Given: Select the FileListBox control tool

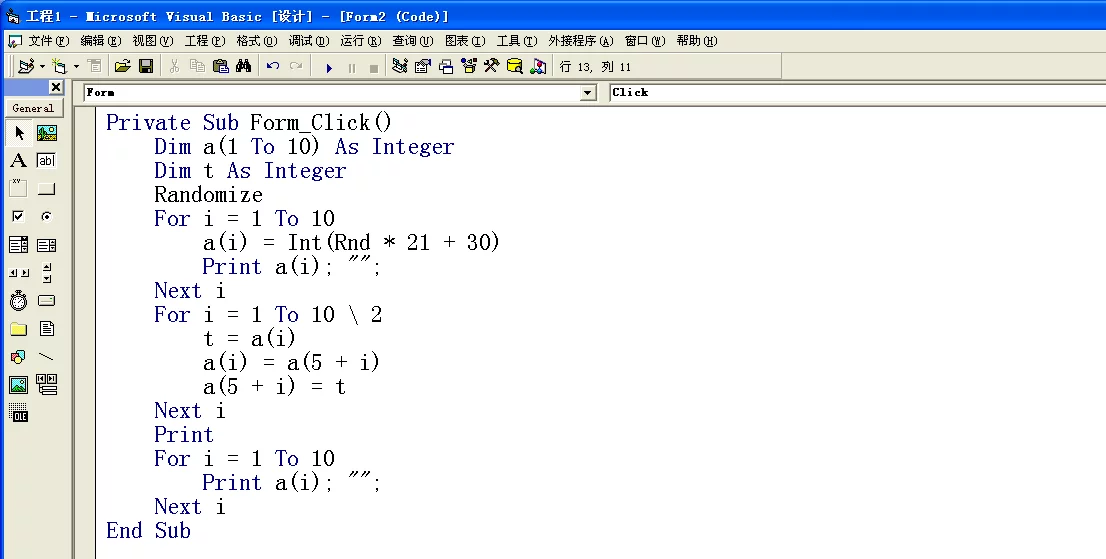Looking at the screenshot, I should pos(47,329).
